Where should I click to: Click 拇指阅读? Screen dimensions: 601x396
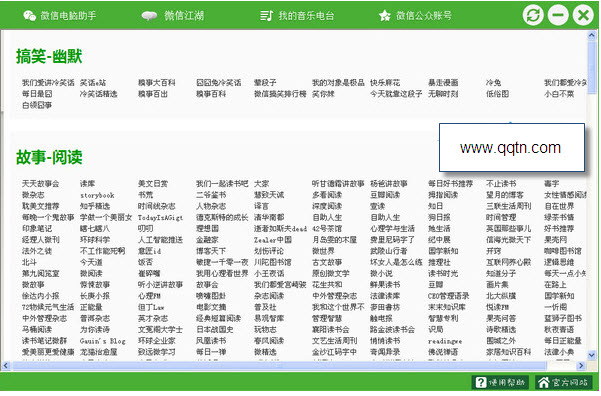443,195
